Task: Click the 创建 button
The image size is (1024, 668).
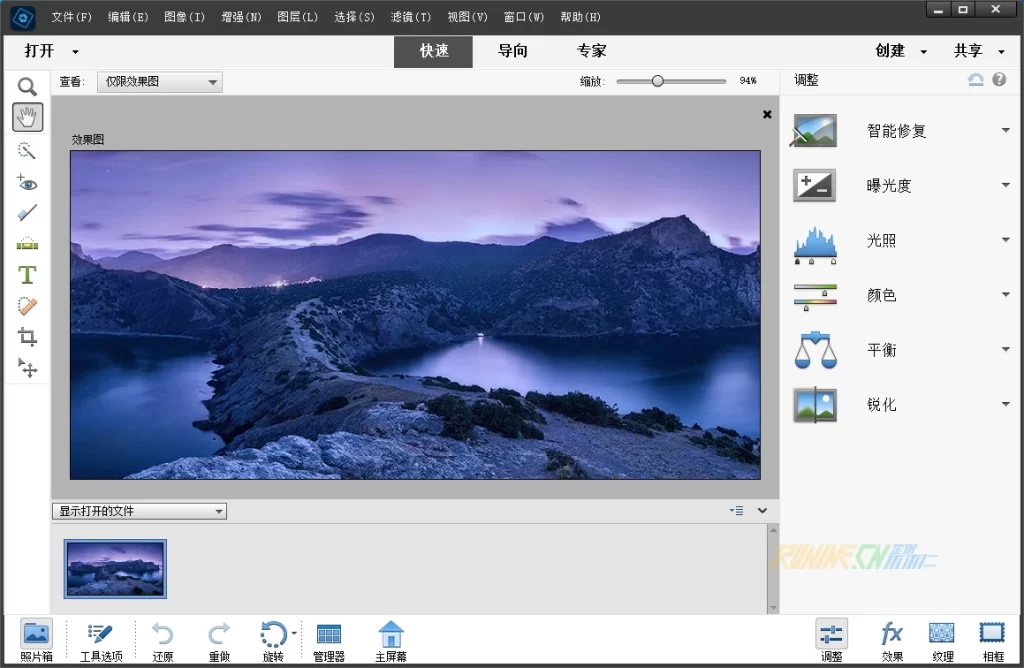Action: pyautogui.click(x=900, y=51)
